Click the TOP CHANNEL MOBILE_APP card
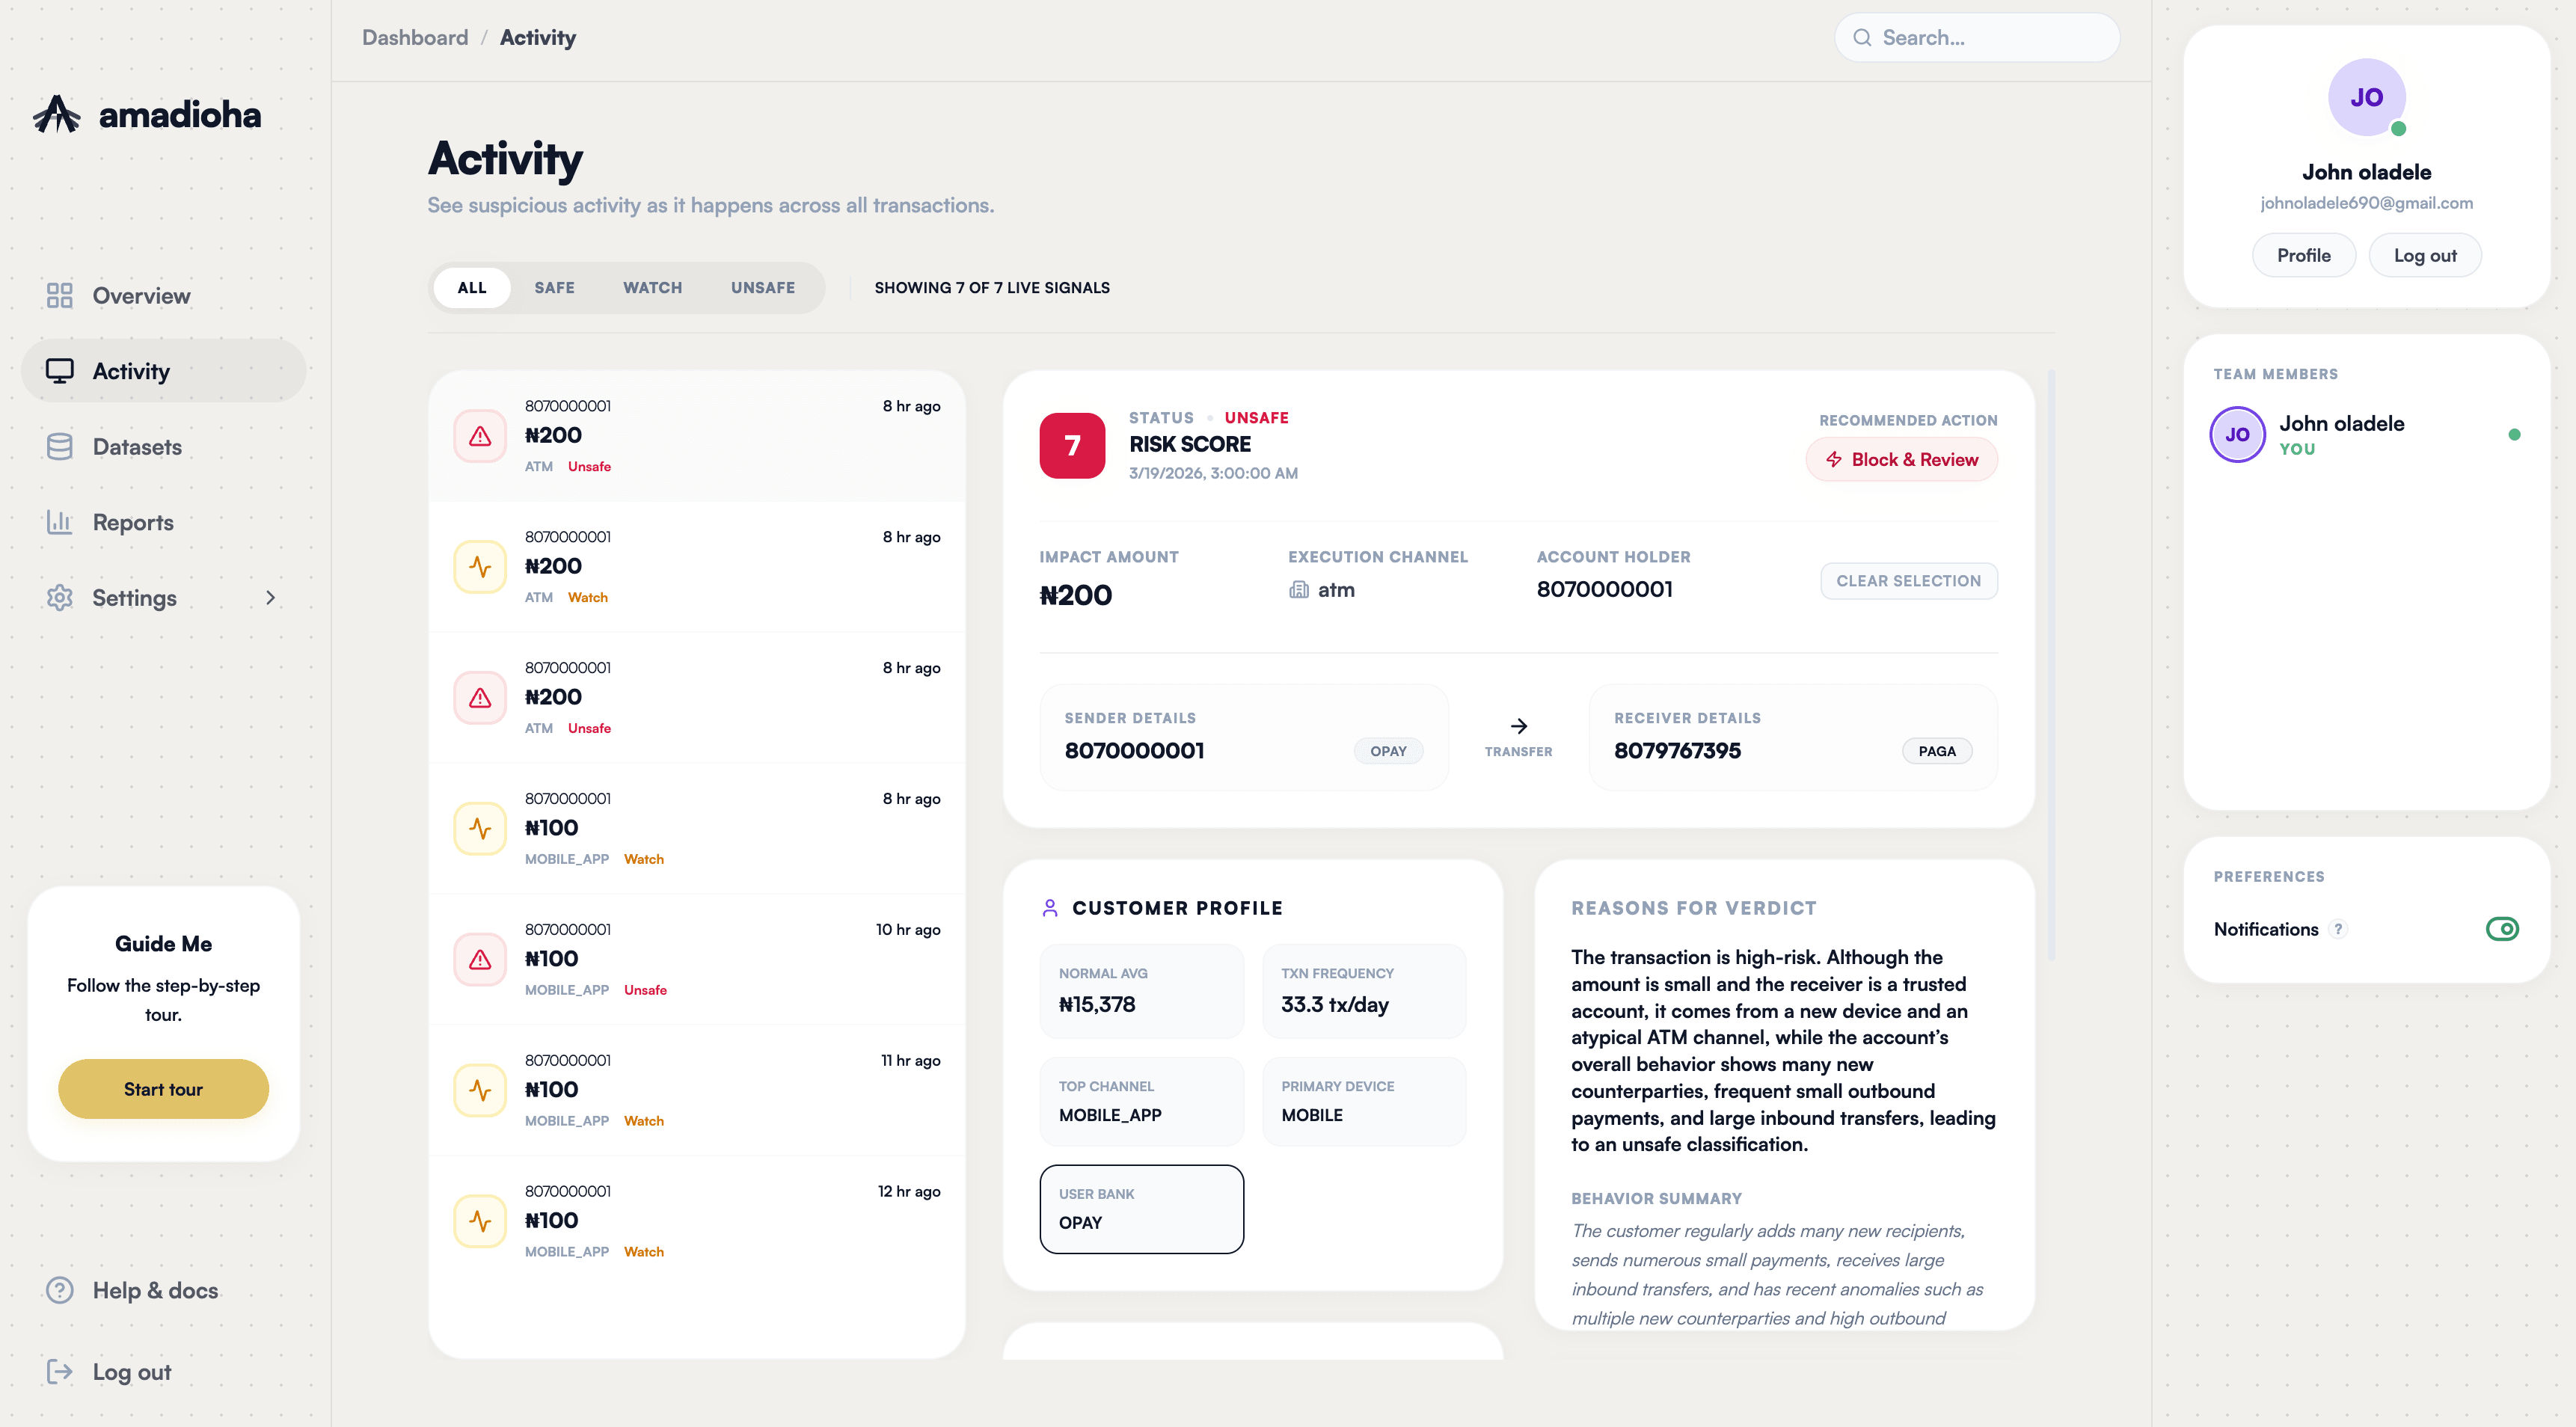The image size is (2576, 1427). [x=1141, y=1101]
